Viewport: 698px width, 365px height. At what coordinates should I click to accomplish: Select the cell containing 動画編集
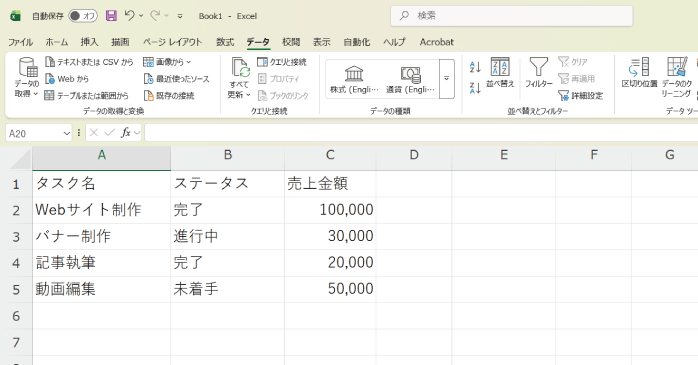[101, 289]
